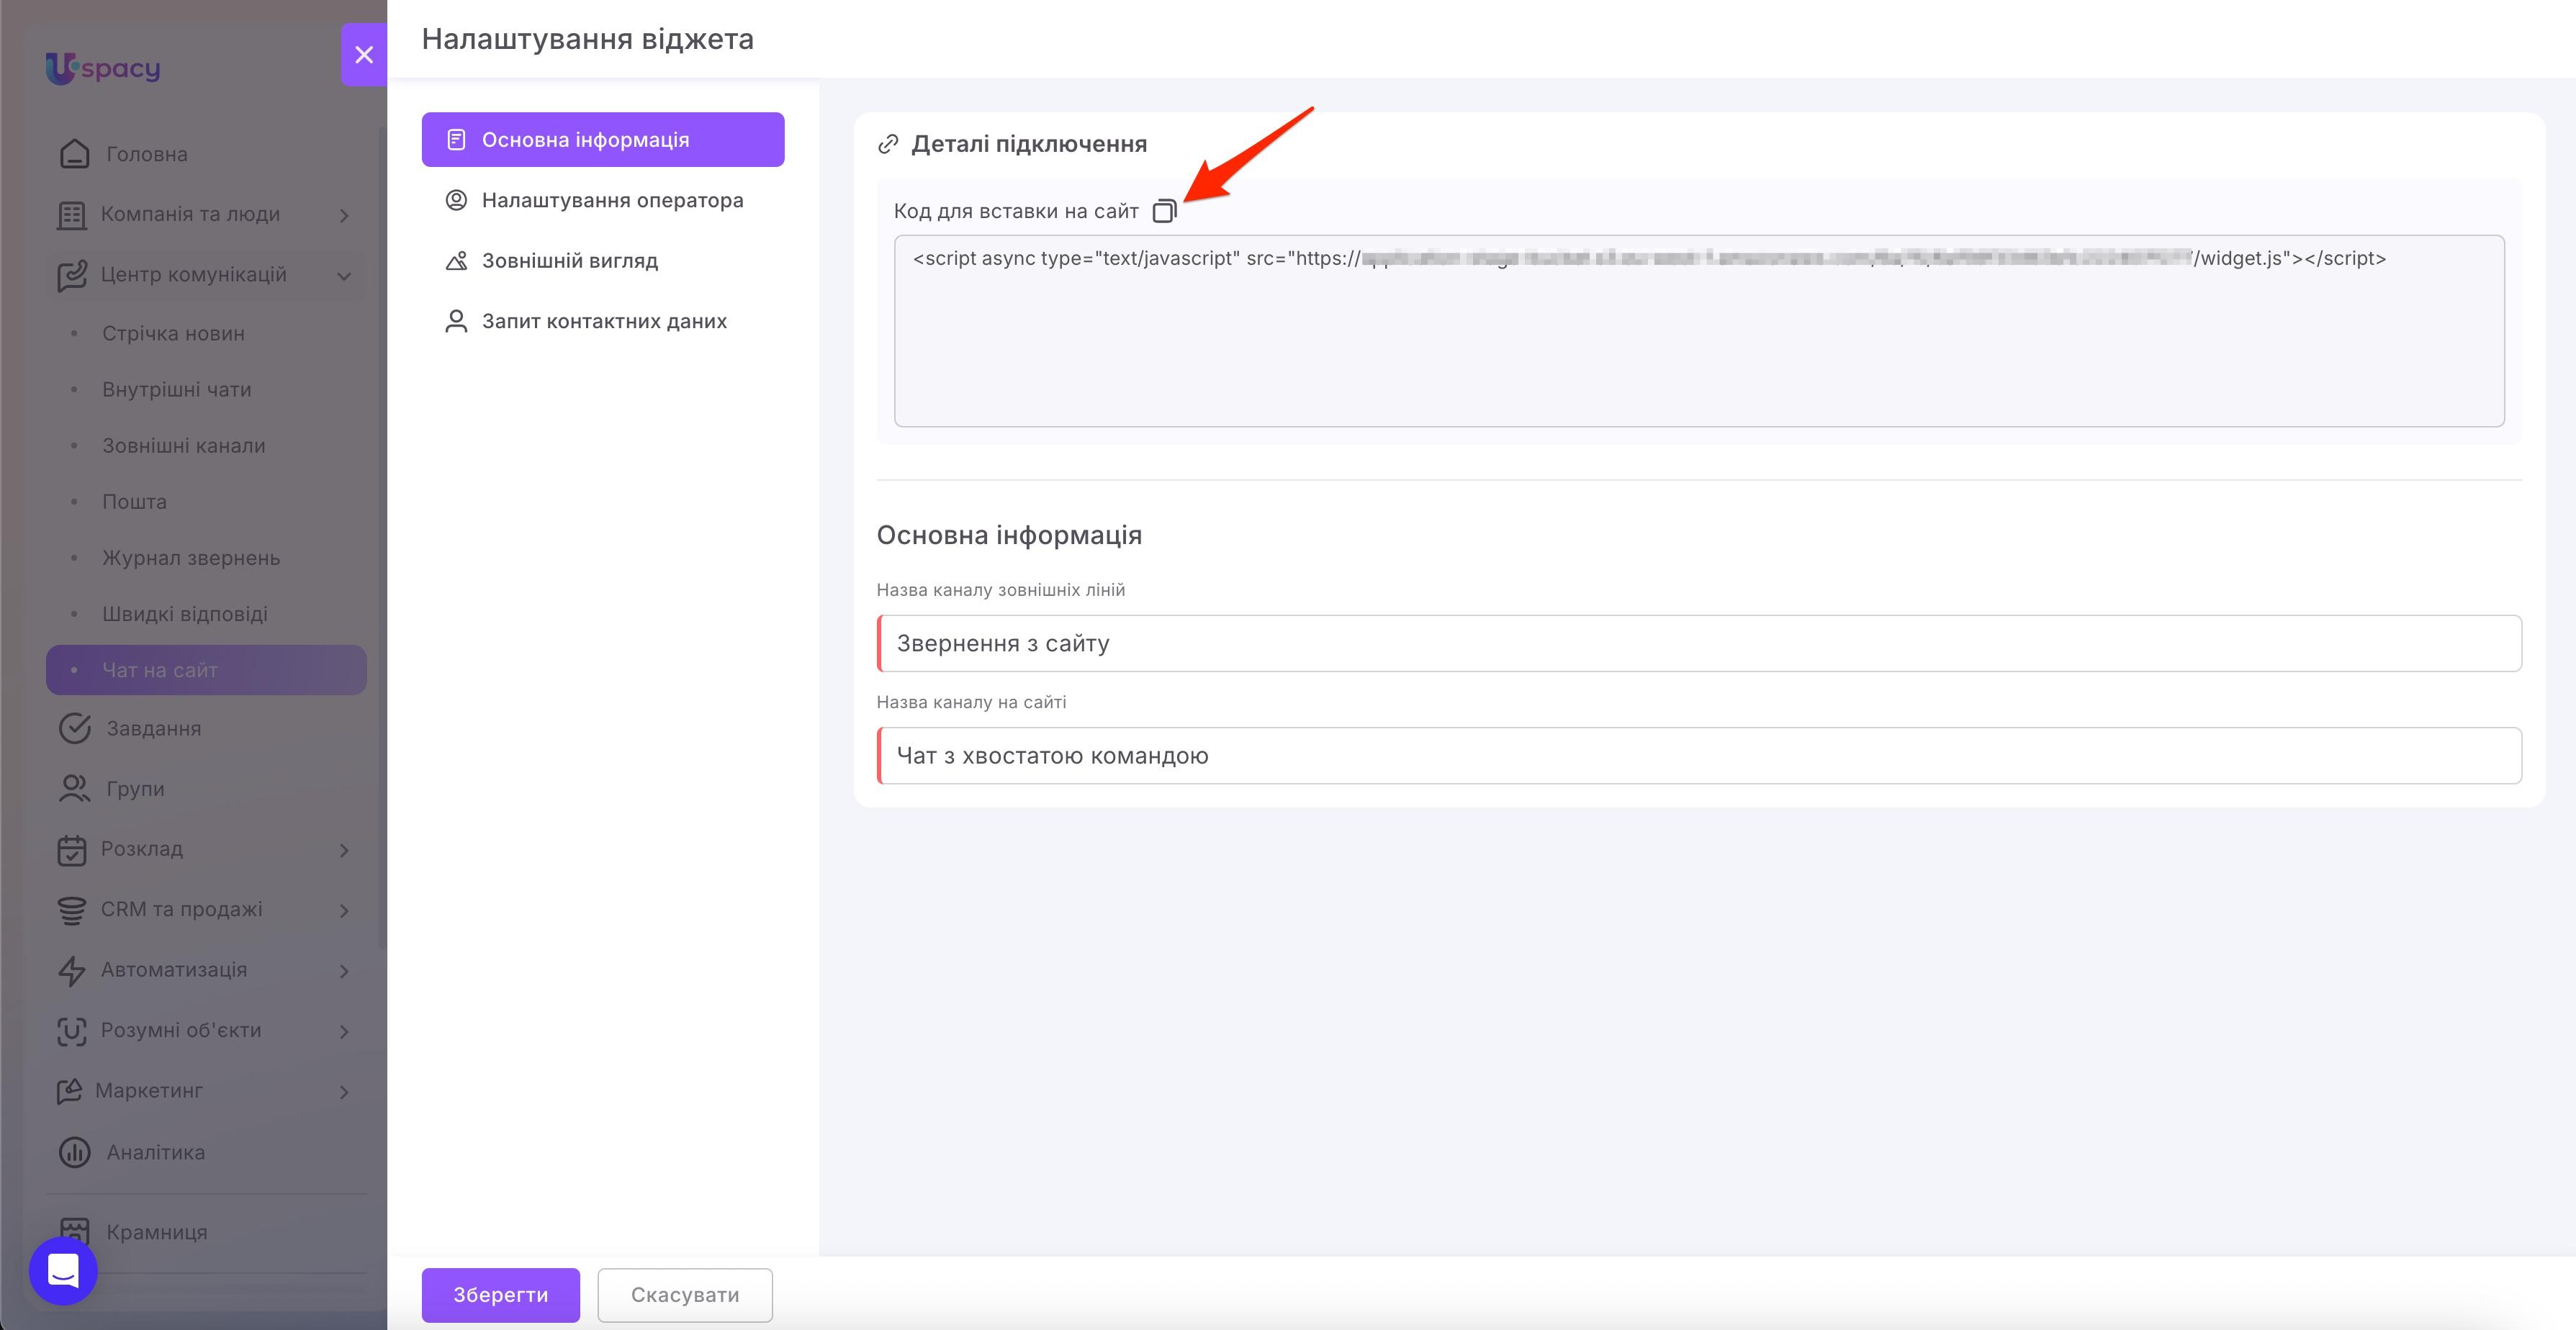
Task: Click the CRM та продажі stack icon
Action: tap(71, 910)
